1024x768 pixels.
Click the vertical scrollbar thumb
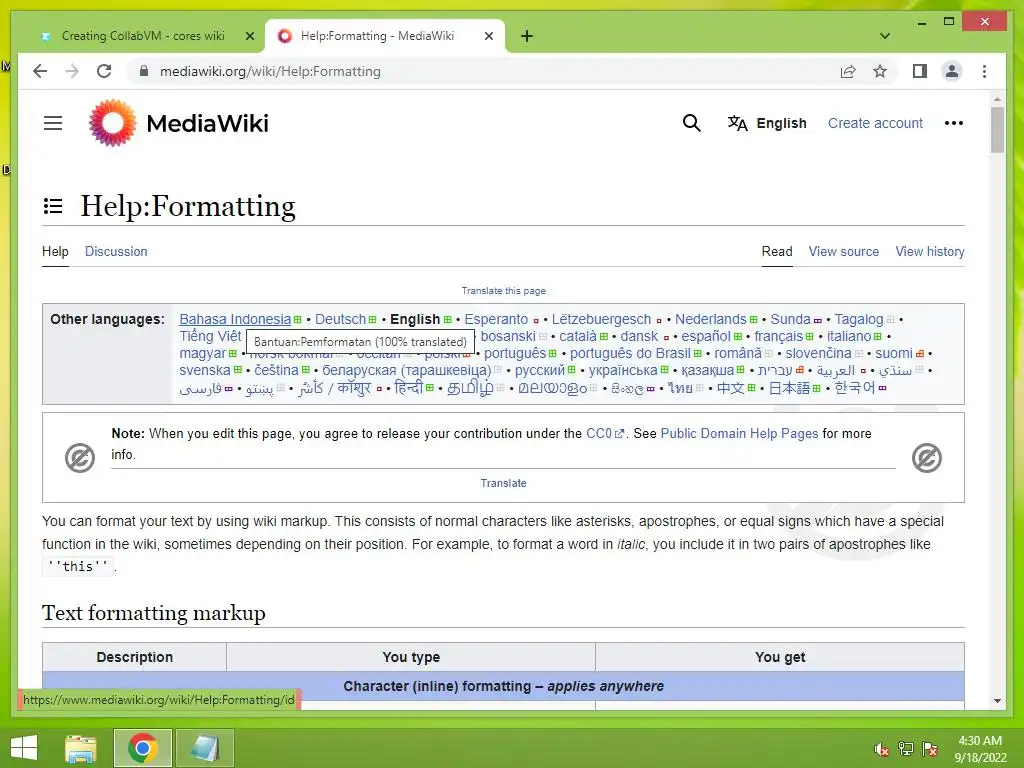pyautogui.click(x=997, y=129)
